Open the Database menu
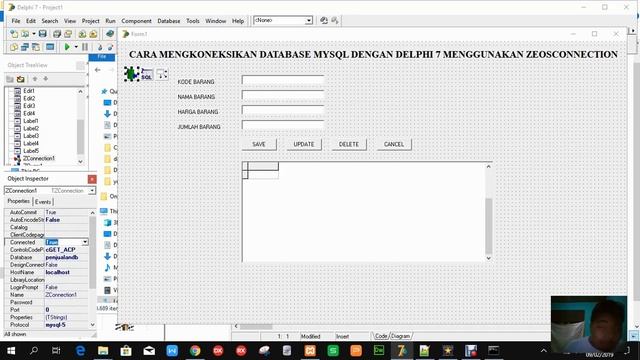The image size is (640, 360). tap(169, 21)
